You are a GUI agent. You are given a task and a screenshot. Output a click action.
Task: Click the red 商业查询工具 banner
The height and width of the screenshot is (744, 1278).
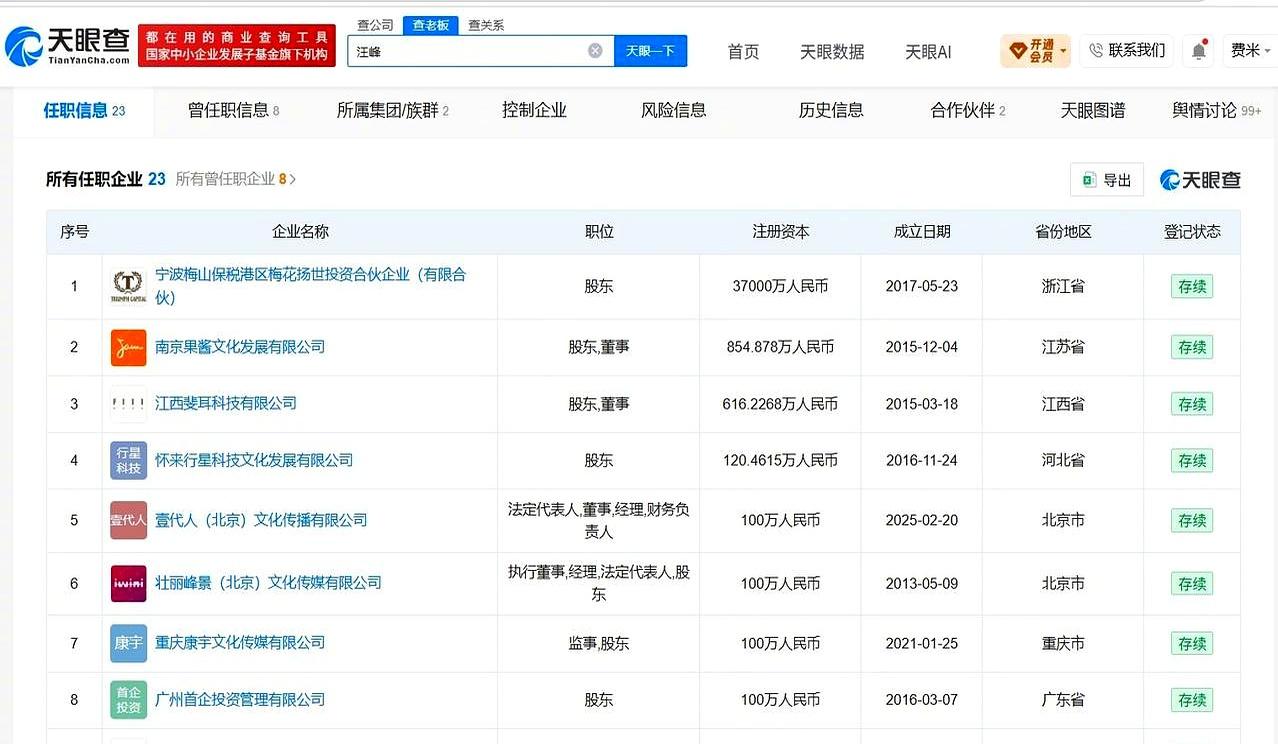(237, 46)
